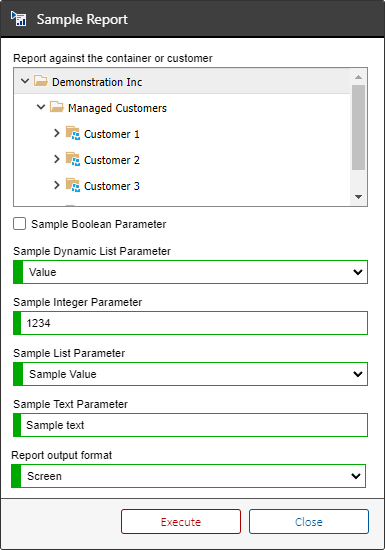Viewport: 385px width, 550px height.
Task: Click the Sample Integer Parameter field
Action: tap(190, 323)
